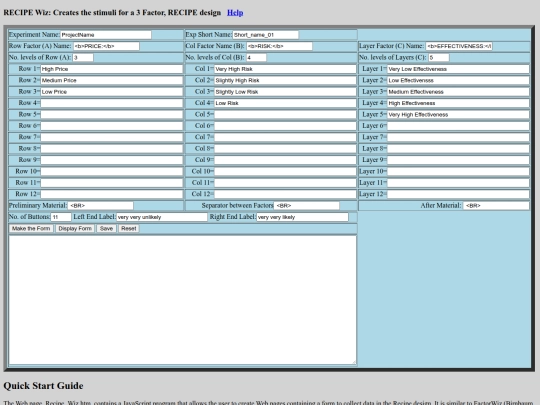Viewport: 540px width, 405px height.
Task: Click the empty Col 5 field
Action: pyautogui.click(x=285, y=114)
